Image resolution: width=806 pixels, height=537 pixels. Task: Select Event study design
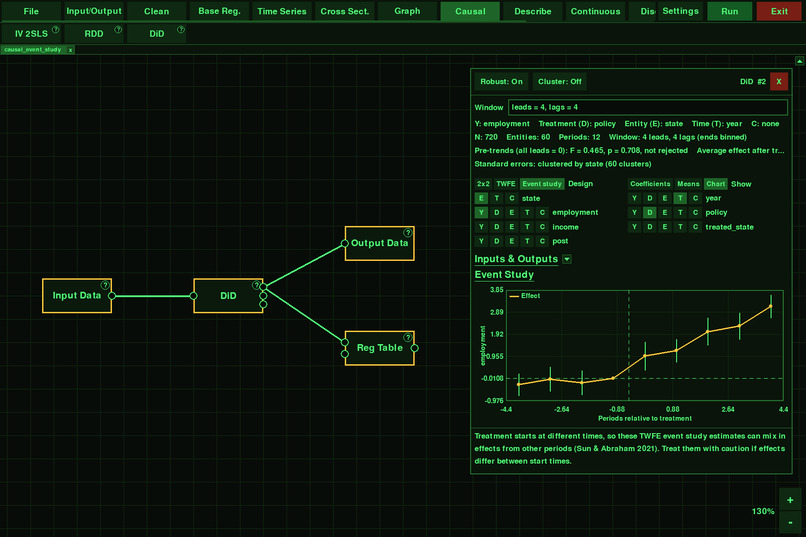coord(542,184)
